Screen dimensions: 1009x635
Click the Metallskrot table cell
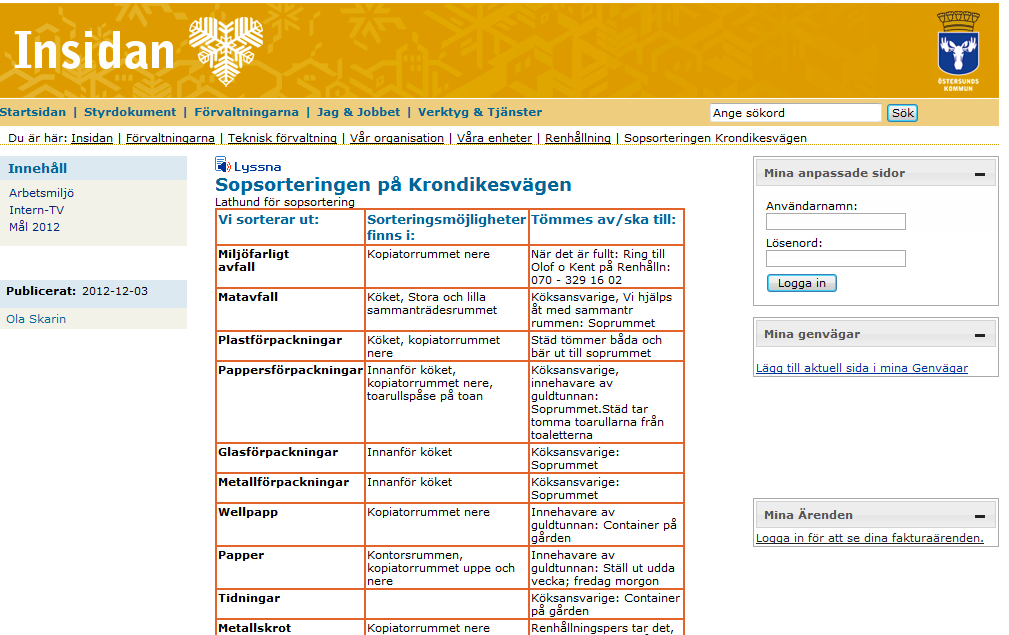pyautogui.click(x=291, y=628)
